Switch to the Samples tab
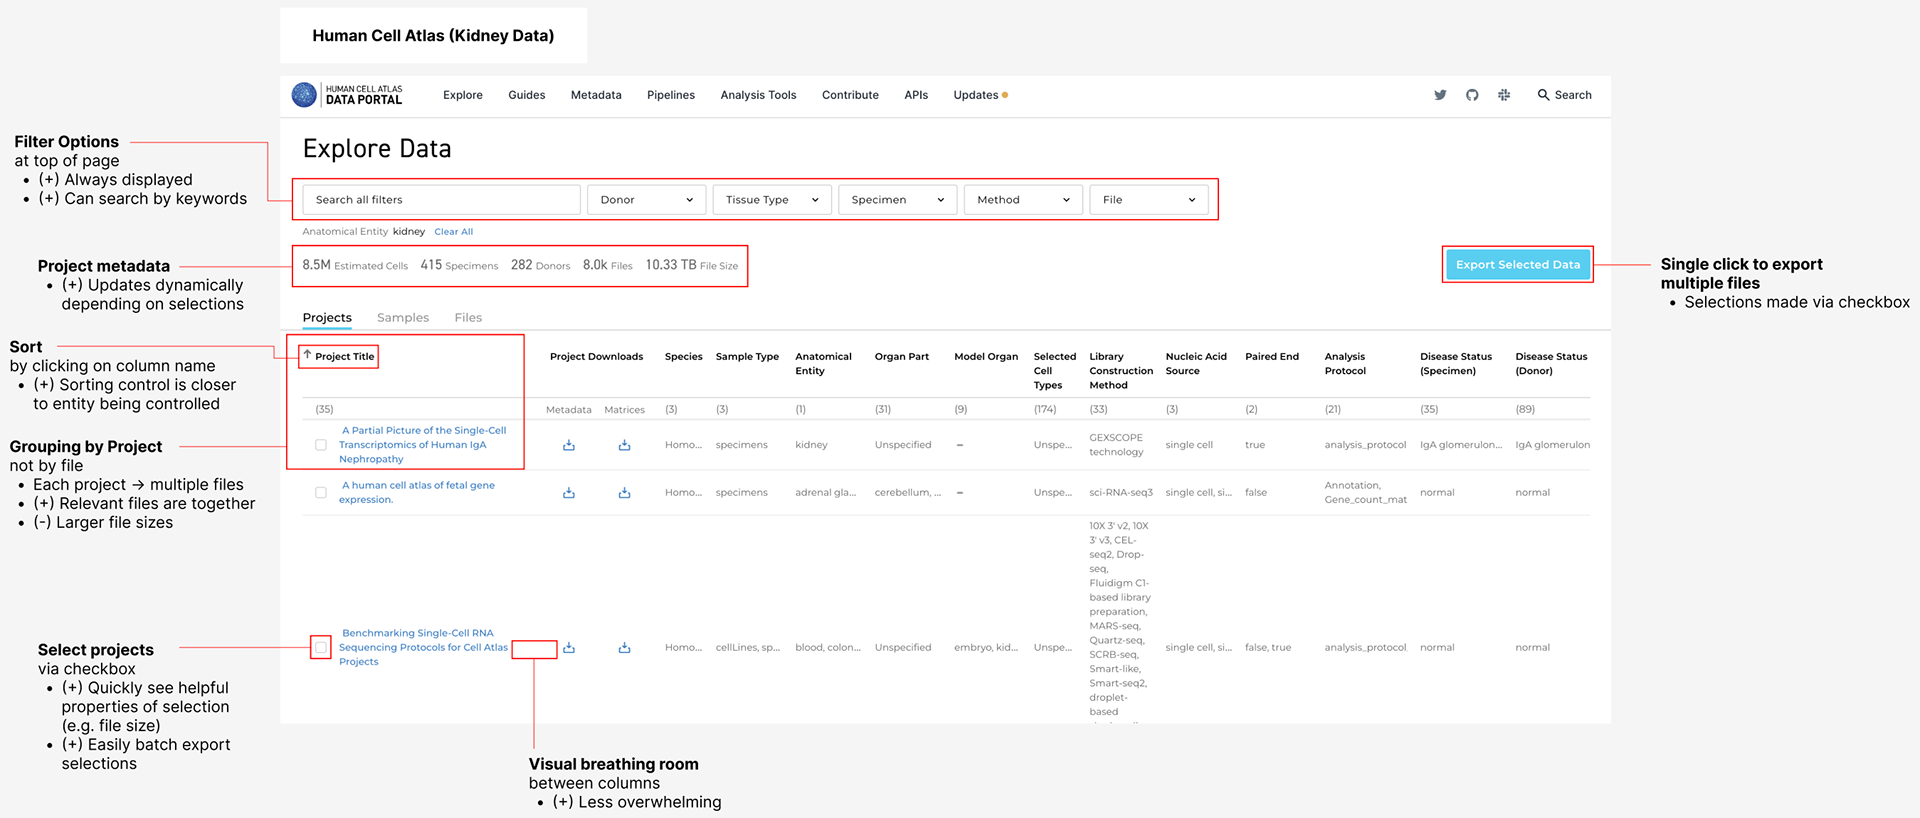The image size is (1920, 818). (403, 318)
